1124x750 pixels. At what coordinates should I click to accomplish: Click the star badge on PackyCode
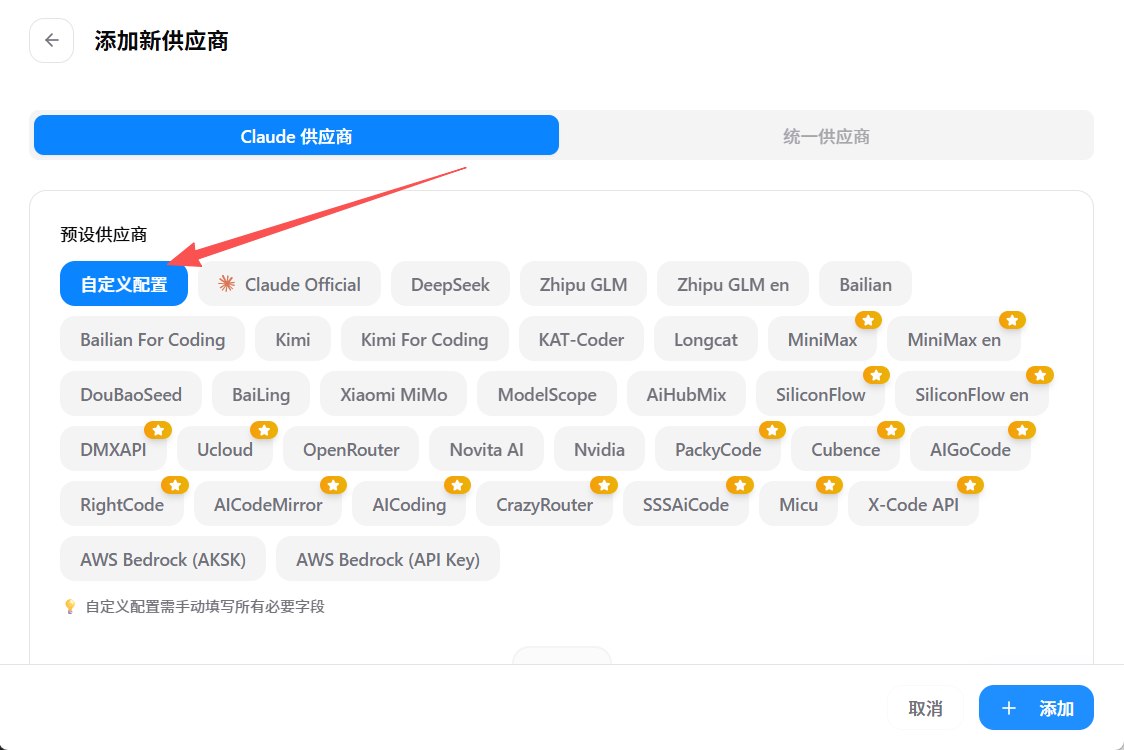[772, 430]
